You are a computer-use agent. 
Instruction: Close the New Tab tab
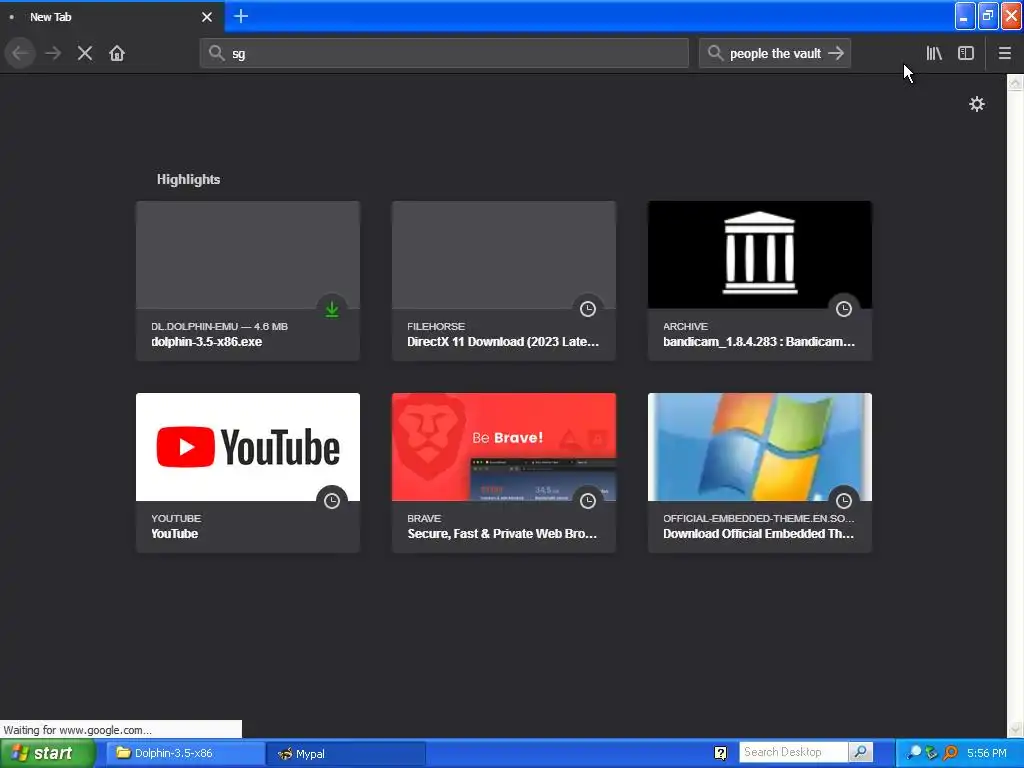point(206,17)
